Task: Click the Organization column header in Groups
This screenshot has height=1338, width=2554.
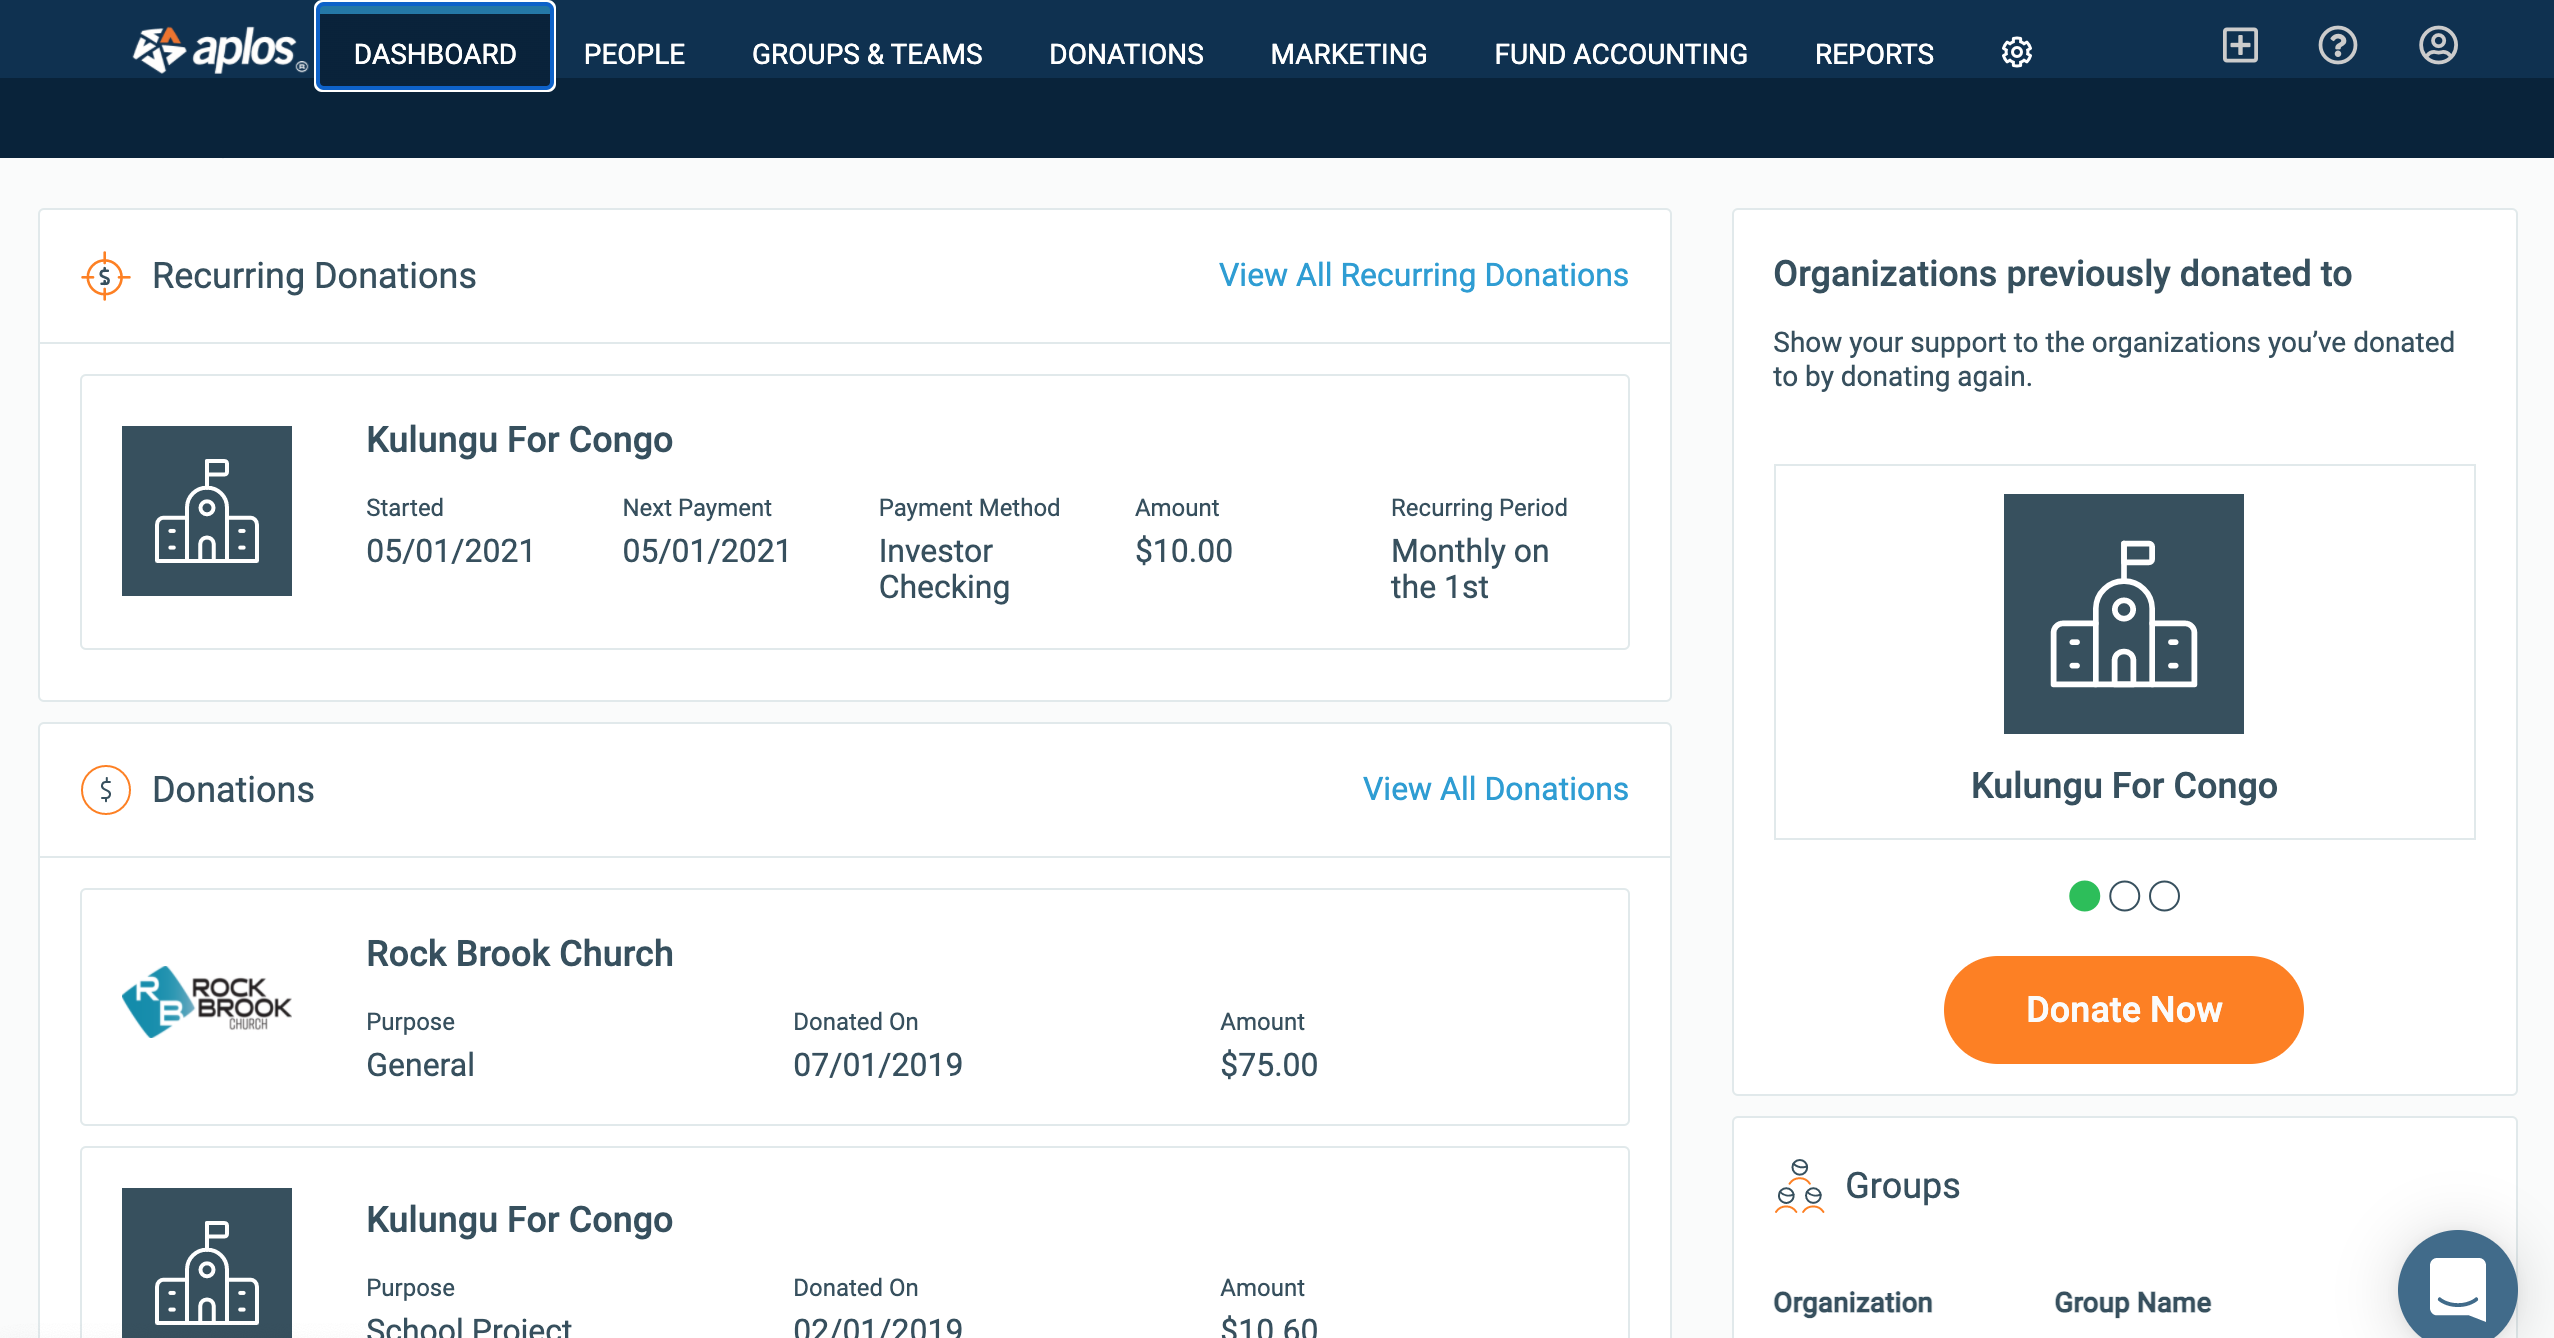Action: click(1852, 1302)
